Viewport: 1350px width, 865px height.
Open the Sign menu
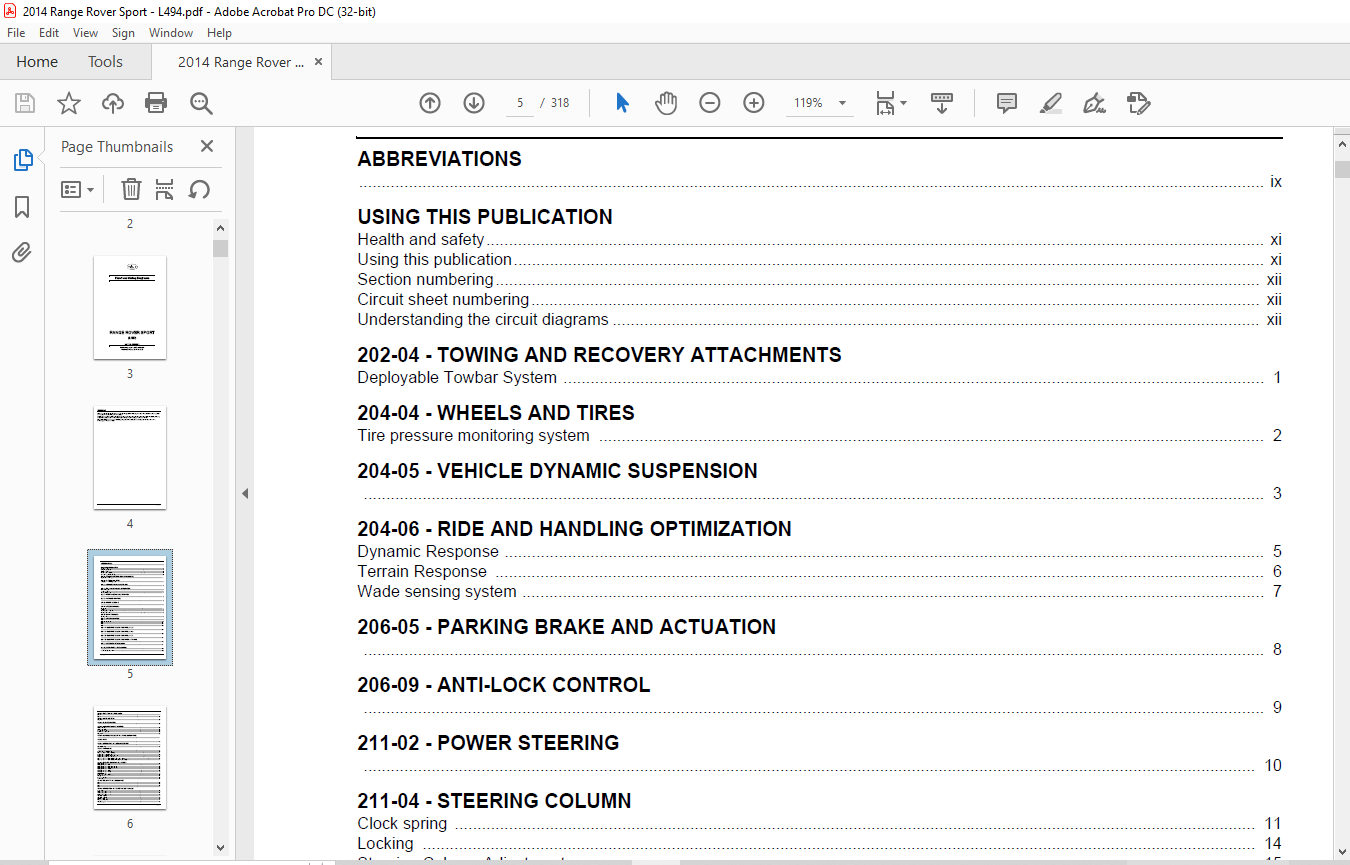pos(123,33)
